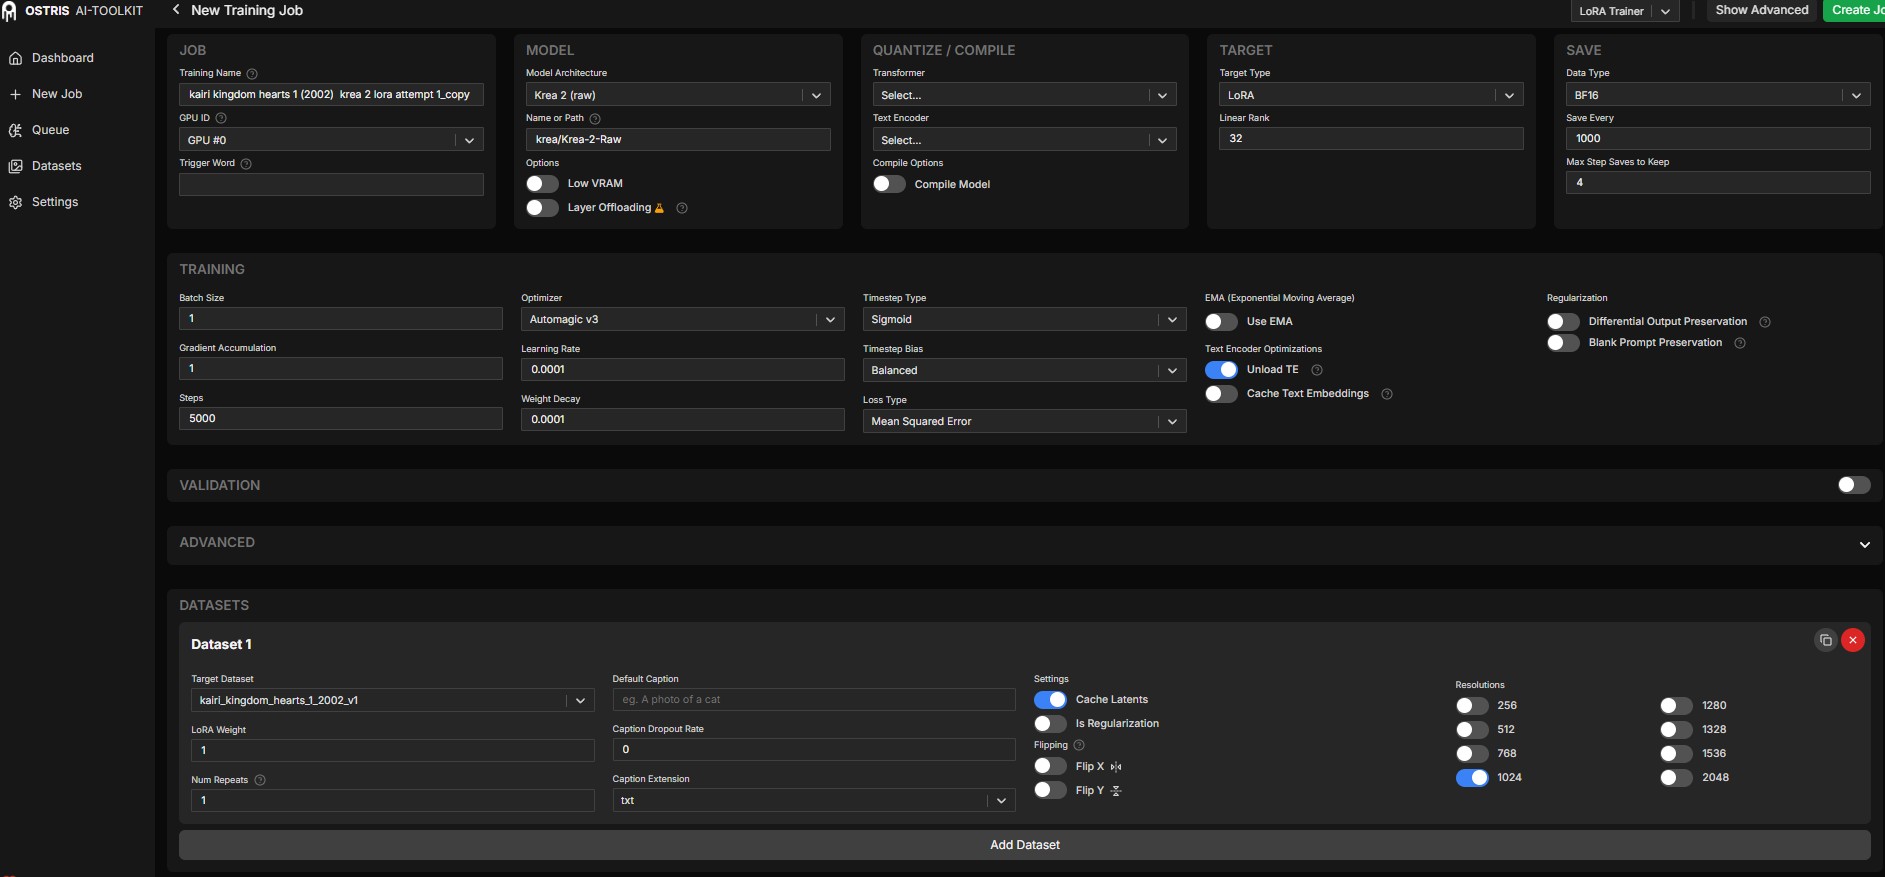Open the Optimizer dropdown

(x=683, y=320)
